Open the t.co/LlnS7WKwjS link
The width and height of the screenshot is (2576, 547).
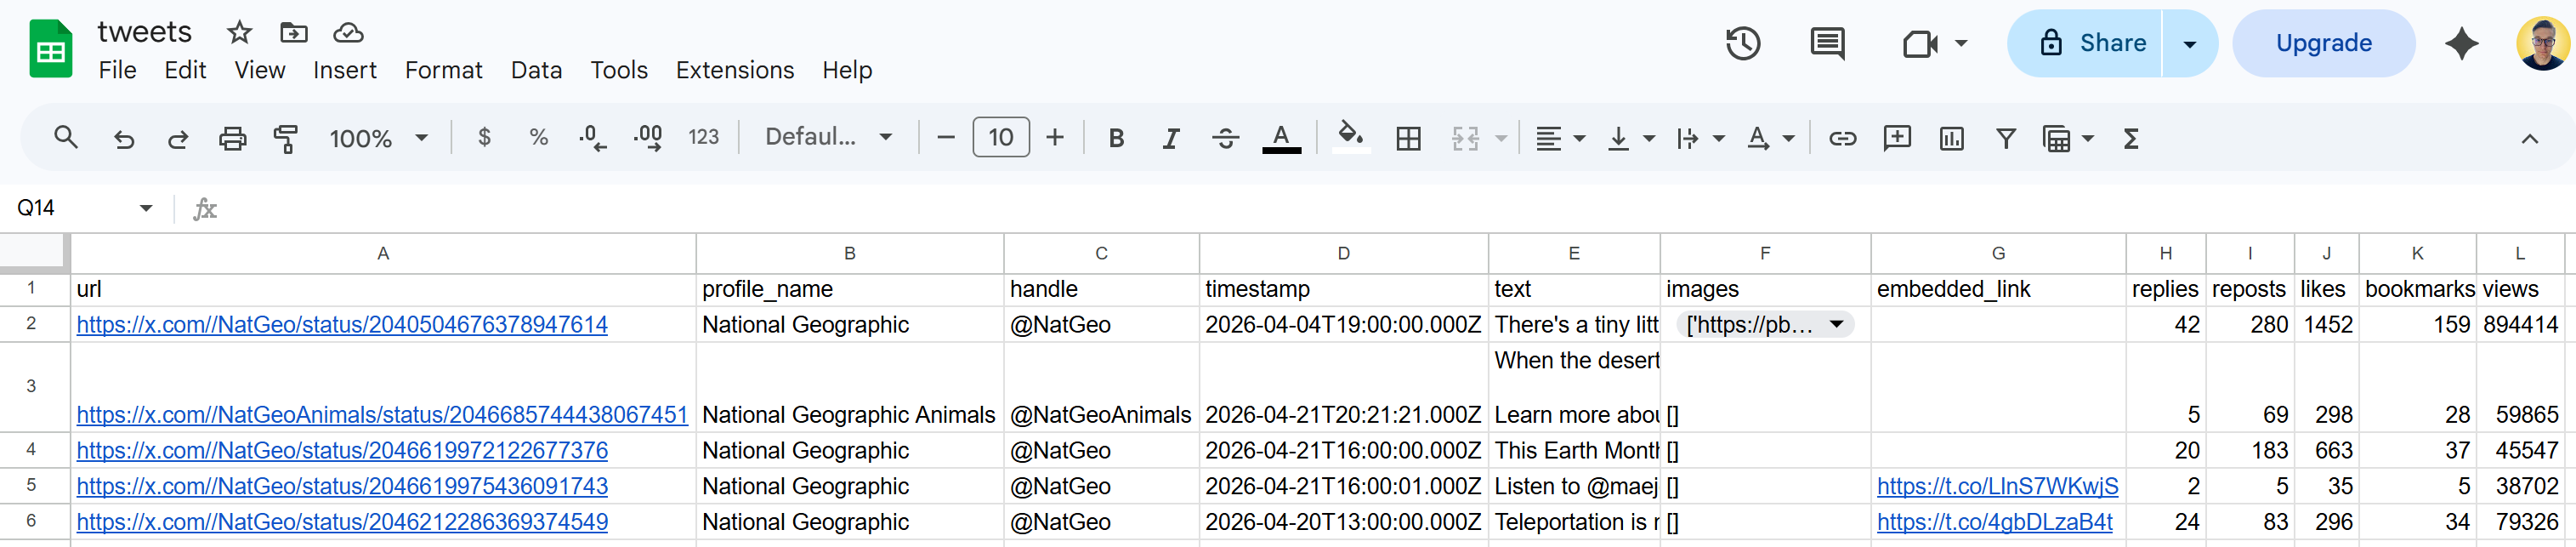click(1997, 486)
